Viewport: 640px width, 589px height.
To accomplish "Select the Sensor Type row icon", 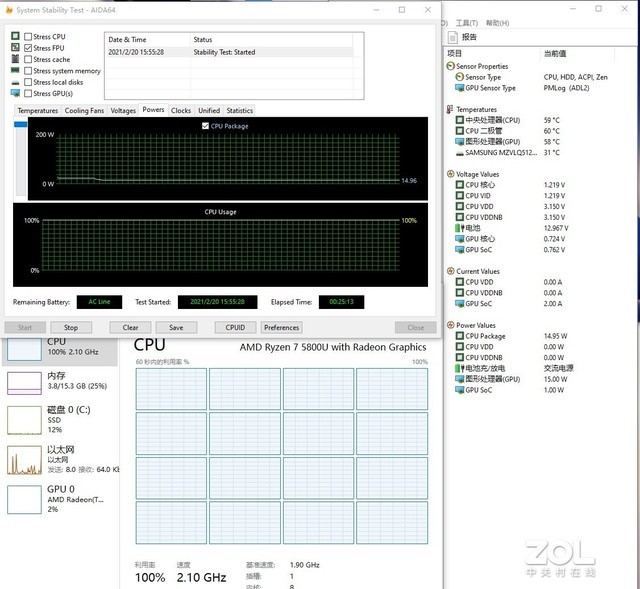I will (460, 77).
